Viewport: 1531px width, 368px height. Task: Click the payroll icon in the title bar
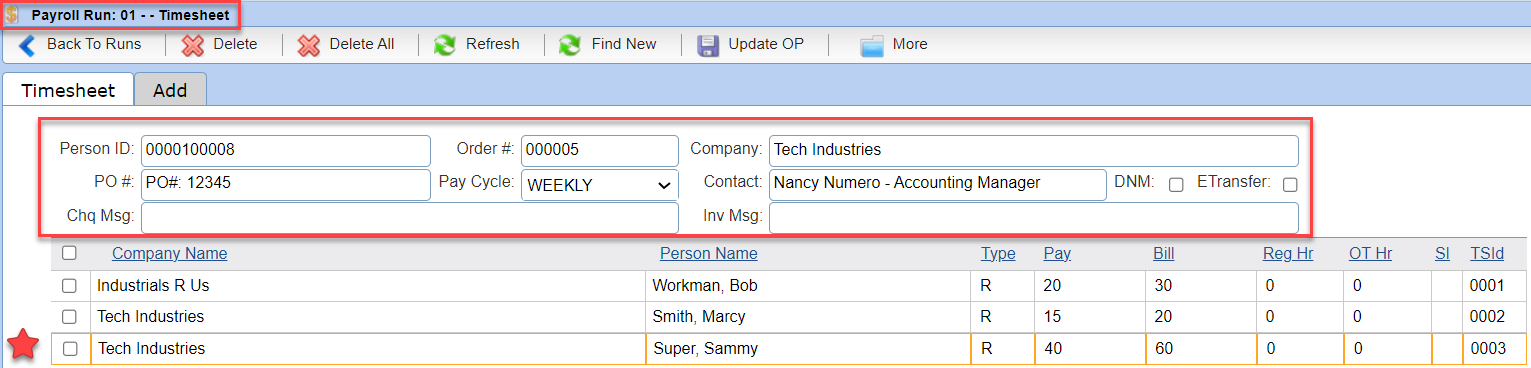click(x=12, y=15)
